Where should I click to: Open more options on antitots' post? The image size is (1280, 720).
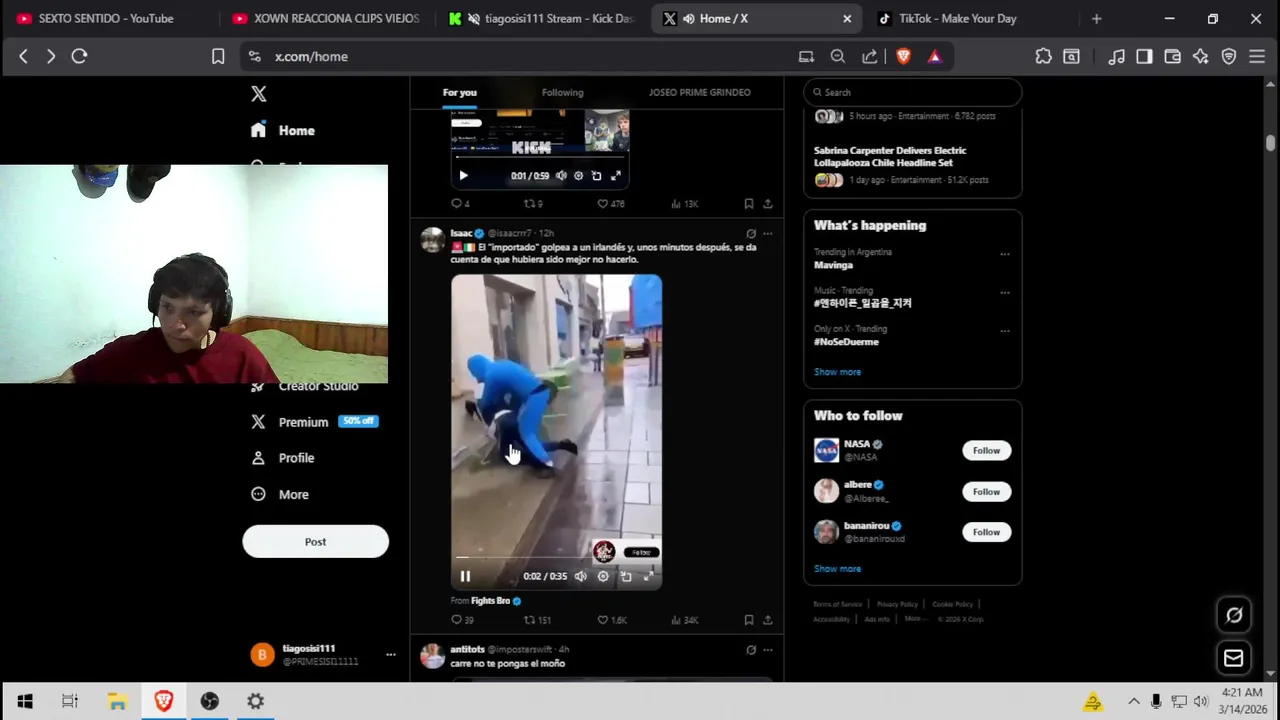pos(767,650)
